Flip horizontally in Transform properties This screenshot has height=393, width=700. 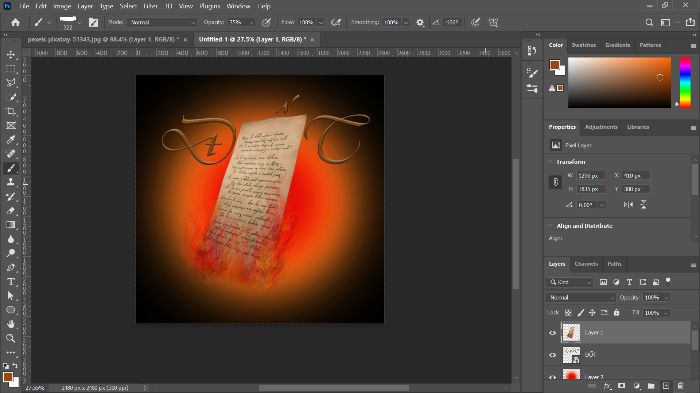tap(628, 205)
